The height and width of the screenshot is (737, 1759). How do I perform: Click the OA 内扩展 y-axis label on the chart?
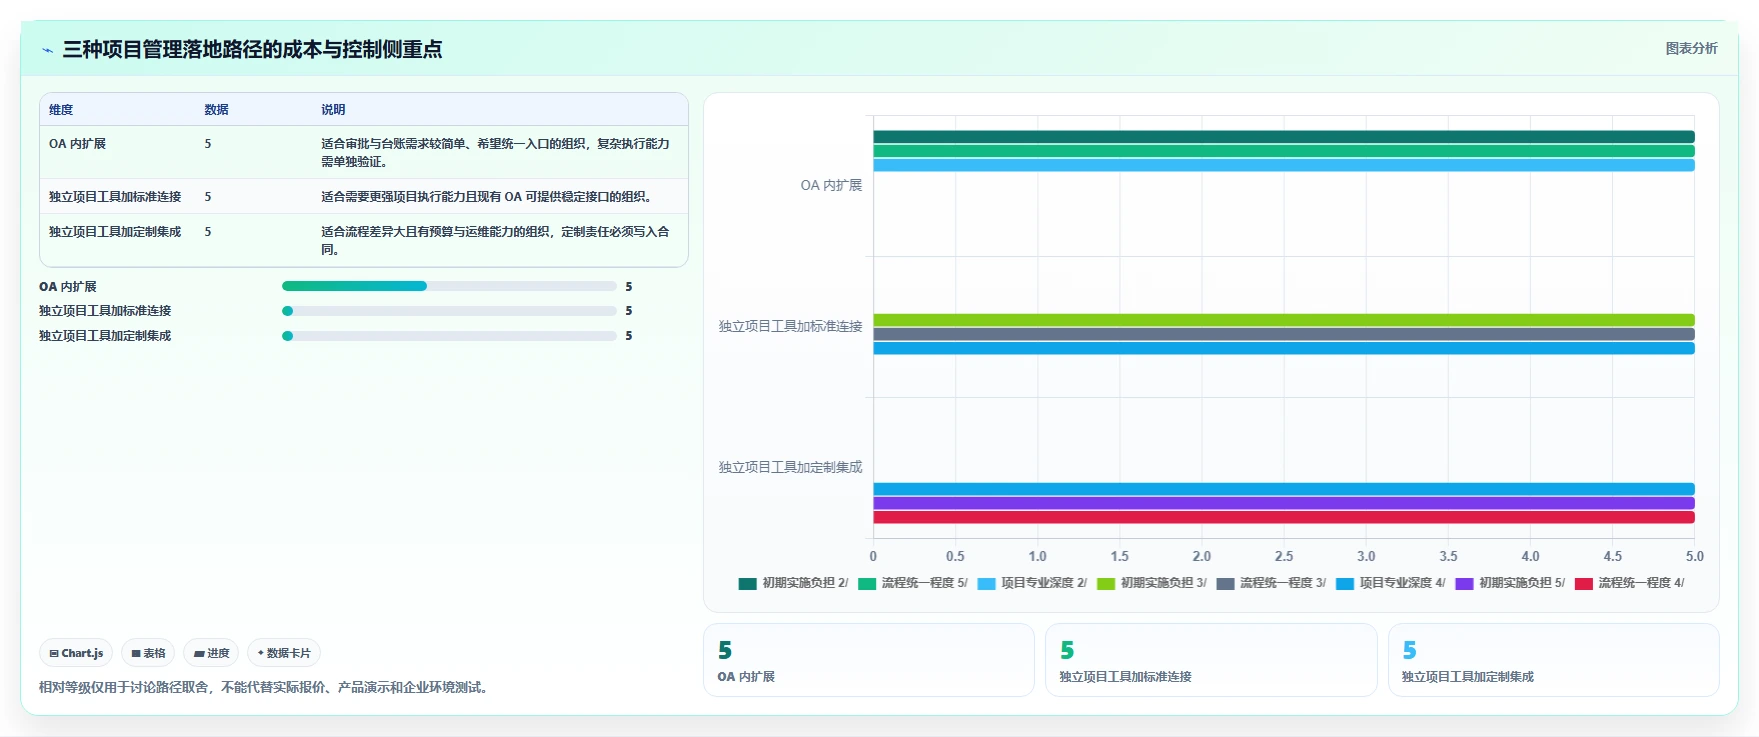click(x=831, y=186)
